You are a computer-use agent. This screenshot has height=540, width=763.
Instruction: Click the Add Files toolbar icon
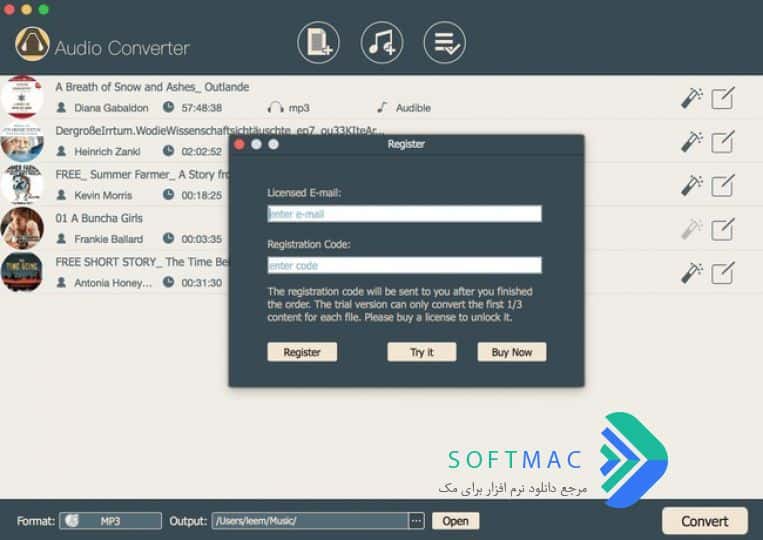tap(319, 42)
